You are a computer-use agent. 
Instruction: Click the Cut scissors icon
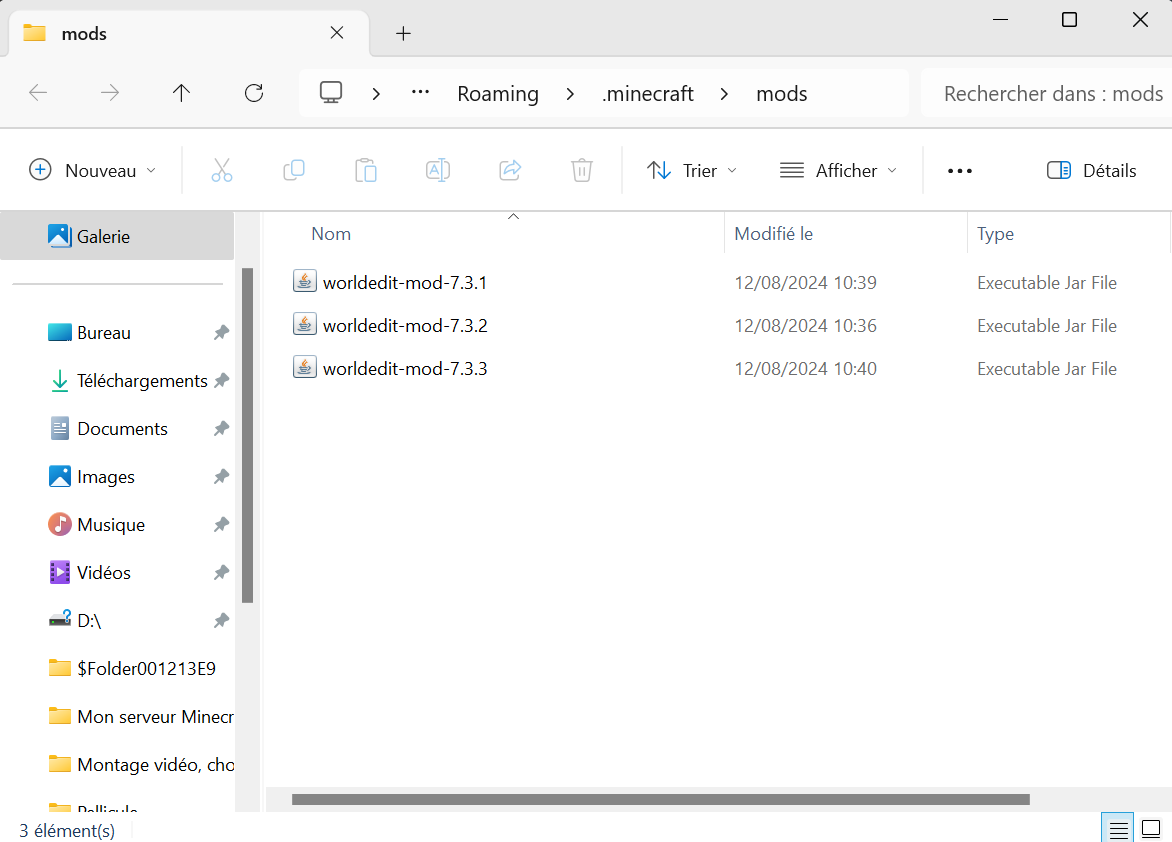[x=222, y=170]
